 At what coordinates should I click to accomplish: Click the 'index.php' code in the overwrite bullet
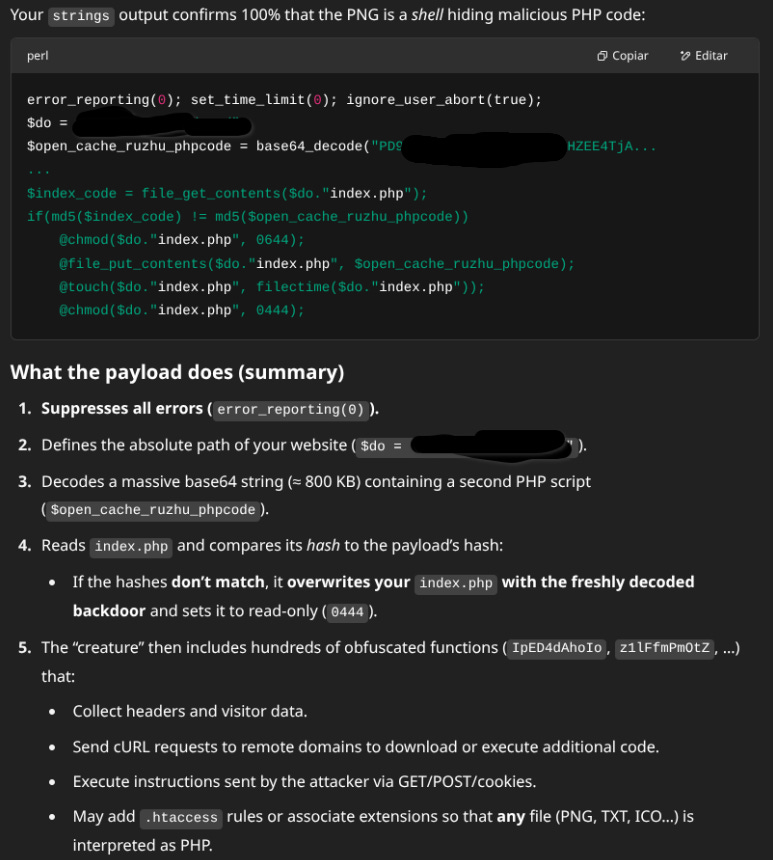[x=456, y=583]
